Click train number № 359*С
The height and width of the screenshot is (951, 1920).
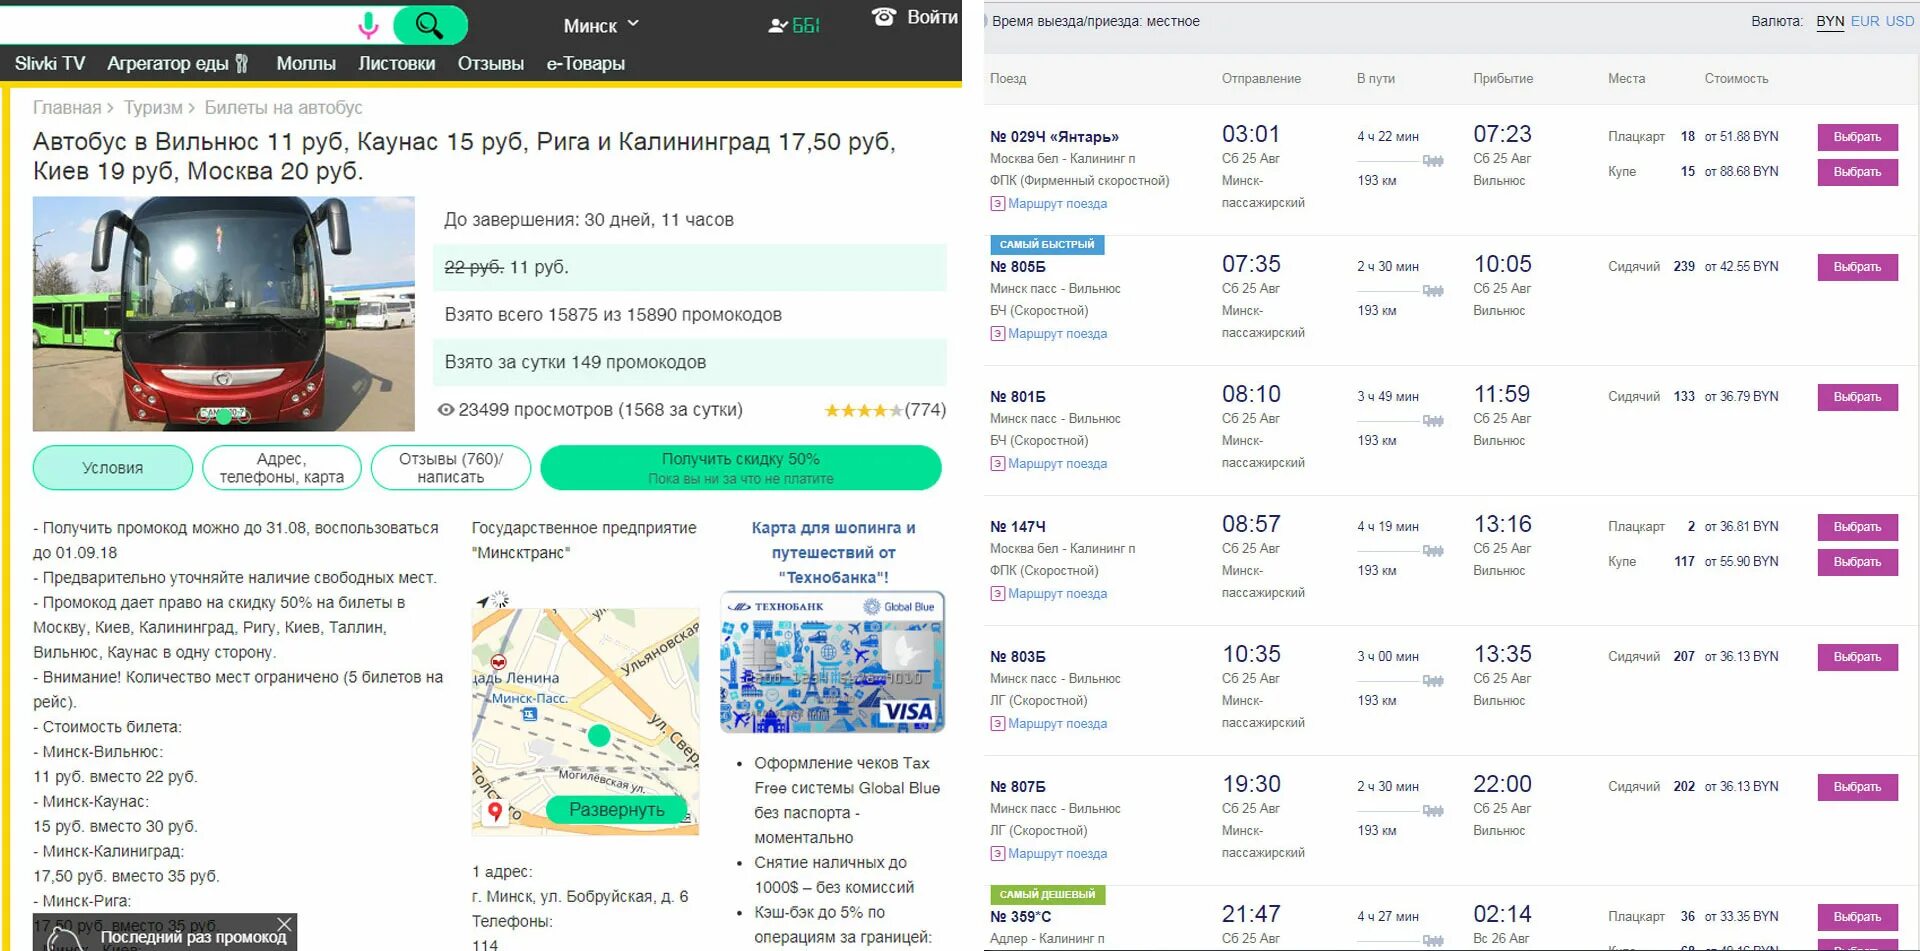[x=1020, y=917]
